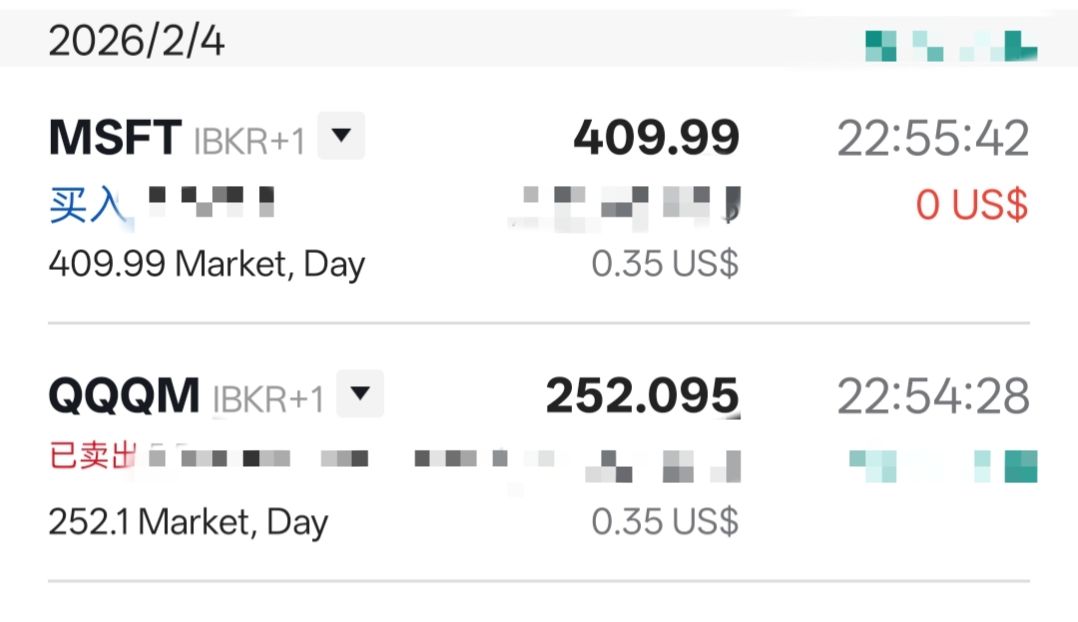Click the blurred green value in QQQM row
This screenshot has width=1078, height=622.
(x=942, y=466)
